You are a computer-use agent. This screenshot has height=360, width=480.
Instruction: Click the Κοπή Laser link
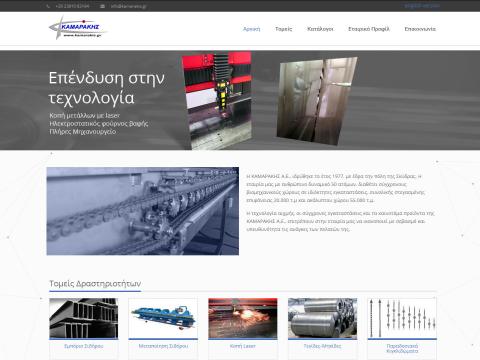[243, 346]
